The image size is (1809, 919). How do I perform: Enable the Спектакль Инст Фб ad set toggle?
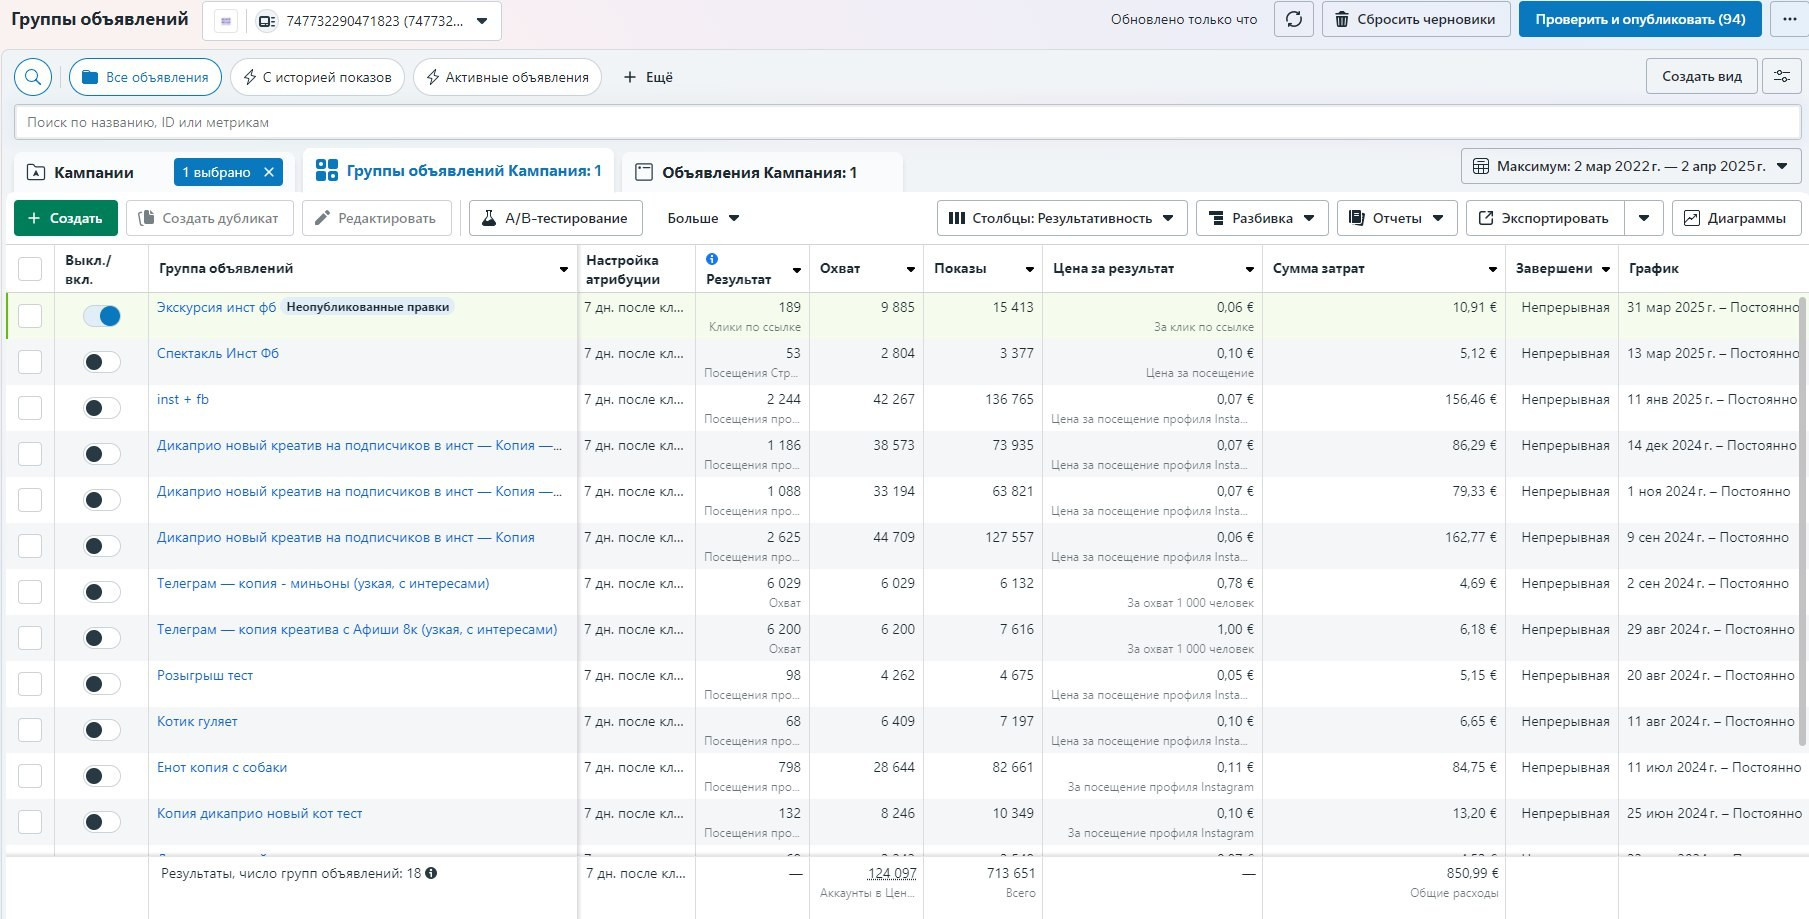pos(102,362)
